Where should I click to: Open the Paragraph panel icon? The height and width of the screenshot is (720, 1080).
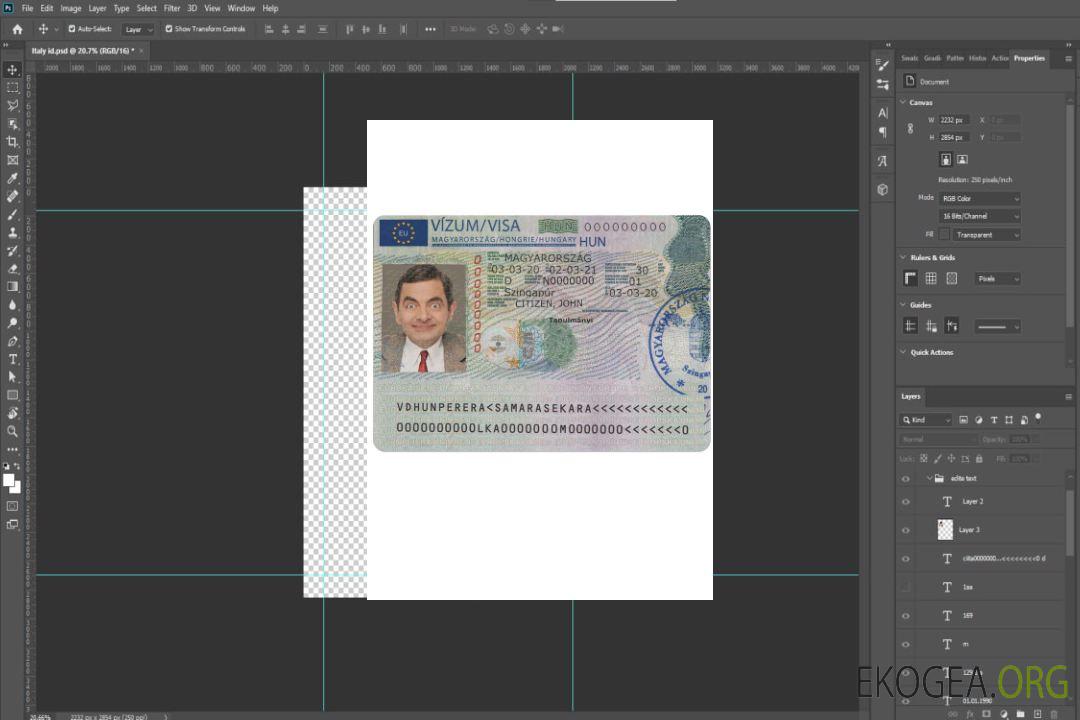pyautogui.click(x=882, y=132)
